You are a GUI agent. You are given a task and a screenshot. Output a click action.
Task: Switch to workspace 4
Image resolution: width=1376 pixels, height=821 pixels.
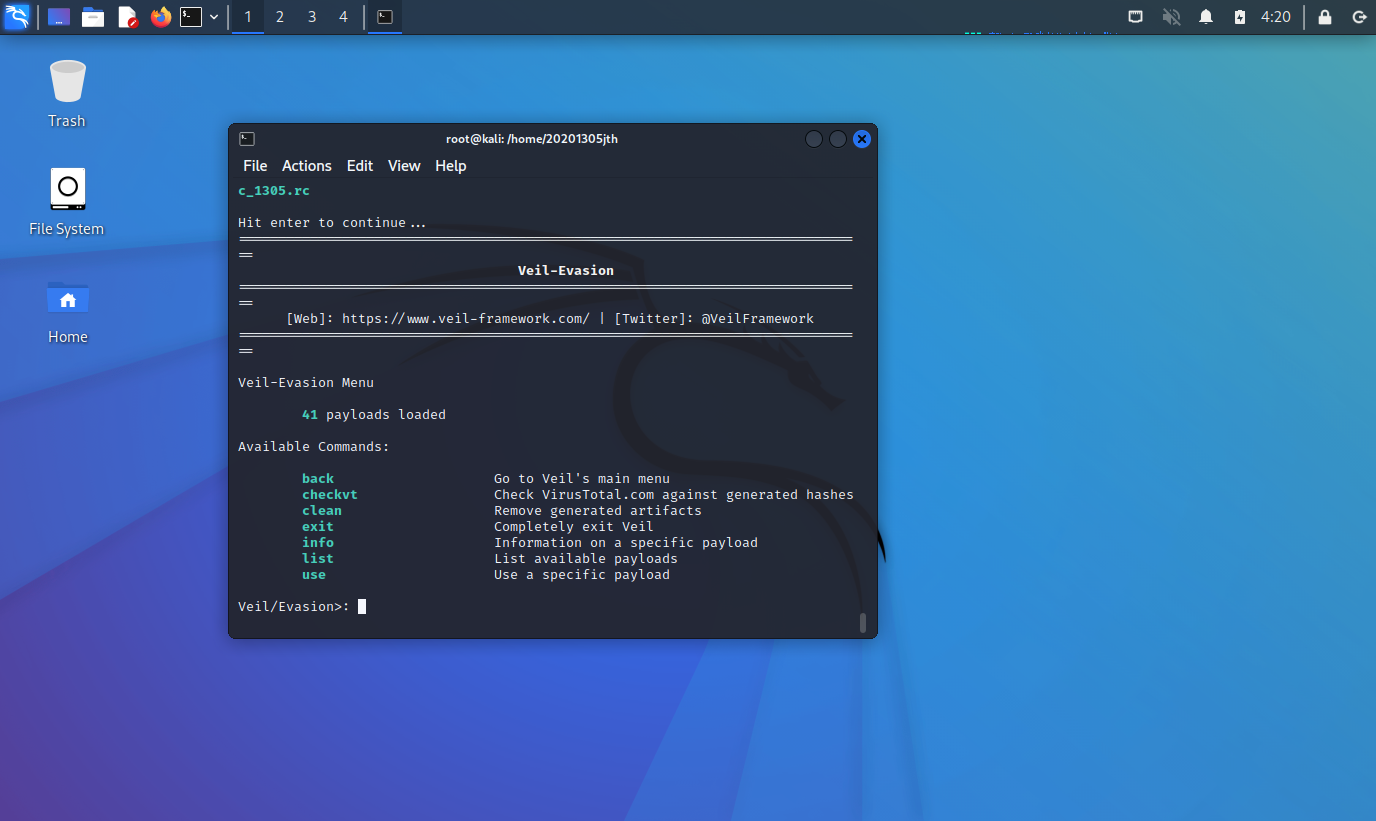pyautogui.click(x=344, y=17)
